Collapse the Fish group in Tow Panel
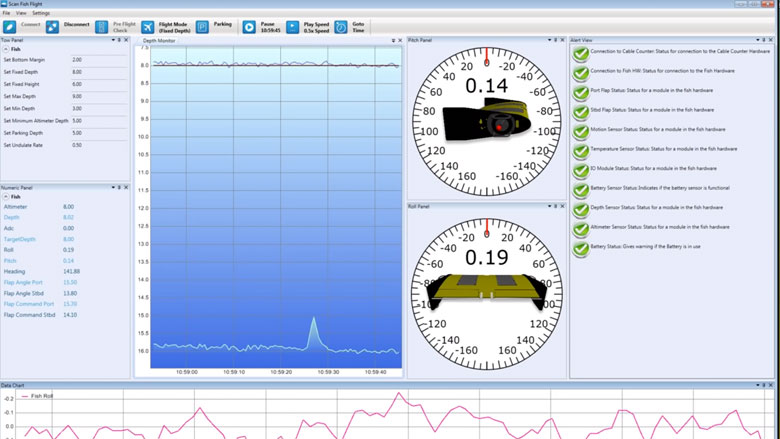Screen dimensions: 780x439 tap(6, 49)
